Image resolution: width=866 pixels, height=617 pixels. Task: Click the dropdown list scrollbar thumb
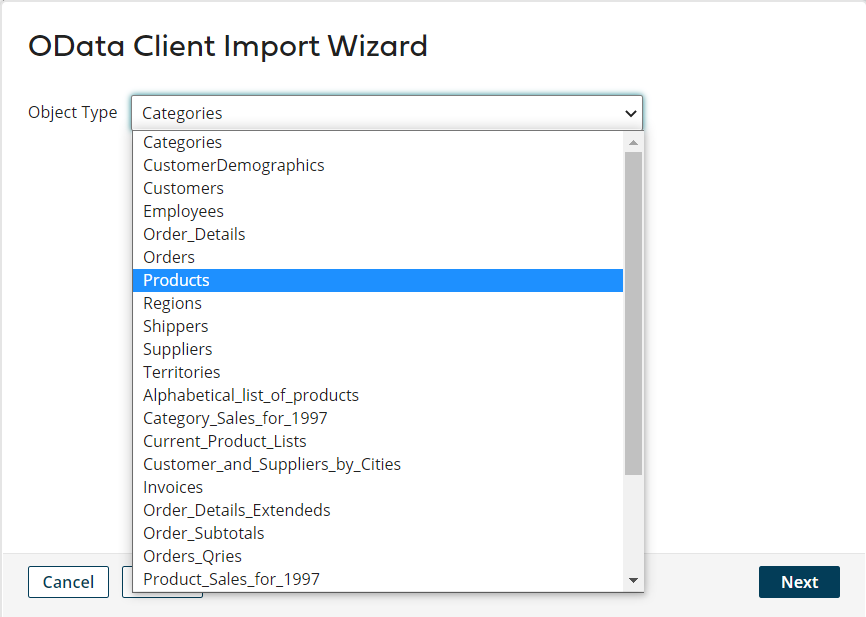(633, 312)
